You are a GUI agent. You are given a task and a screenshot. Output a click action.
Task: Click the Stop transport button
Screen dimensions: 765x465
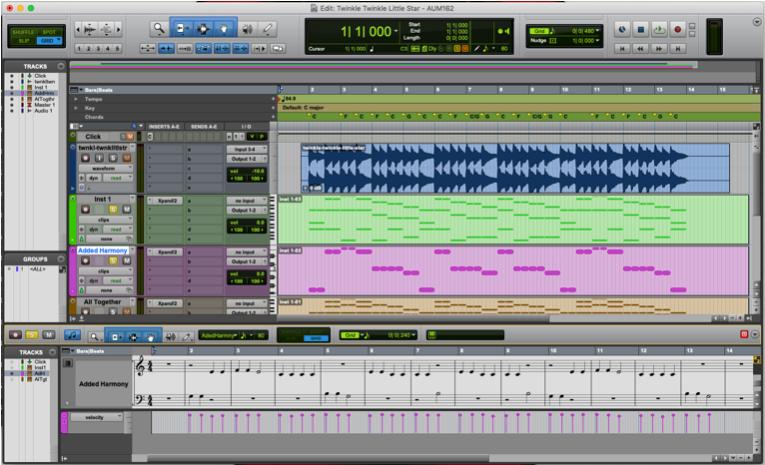pyautogui.click(x=641, y=30)
